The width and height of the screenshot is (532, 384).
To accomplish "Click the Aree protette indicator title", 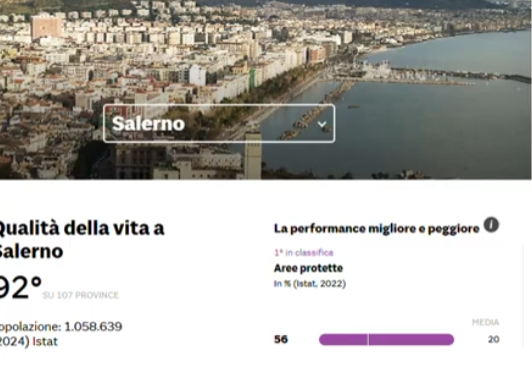I will tap(308, 268).
